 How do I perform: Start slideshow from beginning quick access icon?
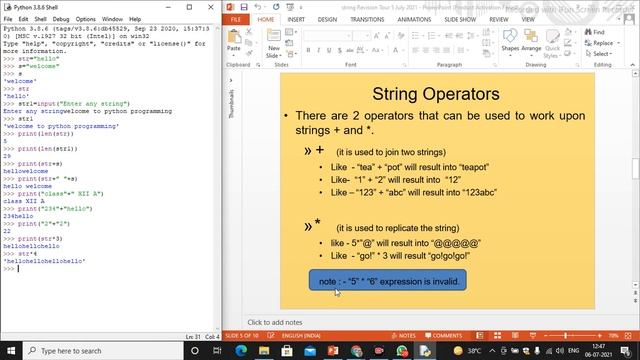point(290,7)
